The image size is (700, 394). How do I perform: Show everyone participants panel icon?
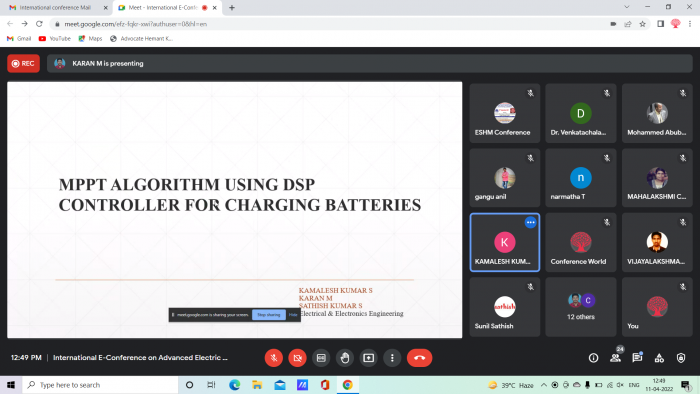tap(616, 358)
